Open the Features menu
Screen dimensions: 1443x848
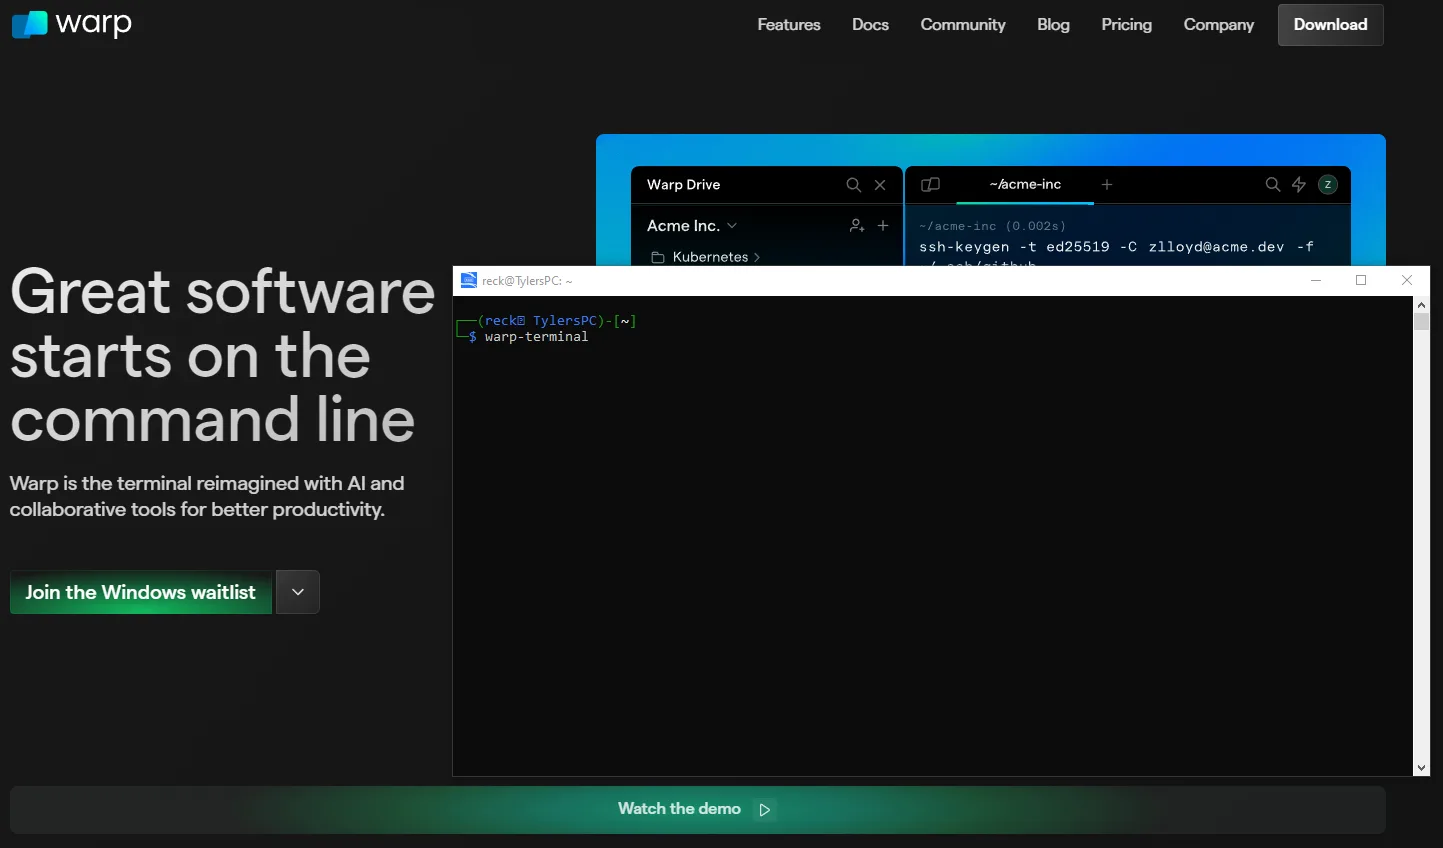tap(789, 25)
